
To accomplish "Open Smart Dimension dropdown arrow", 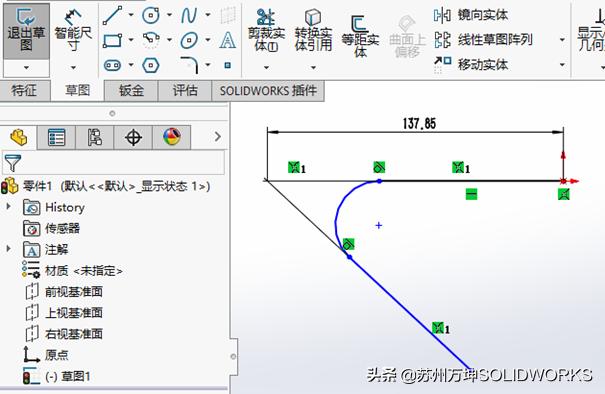I will [x=73, y=68].
